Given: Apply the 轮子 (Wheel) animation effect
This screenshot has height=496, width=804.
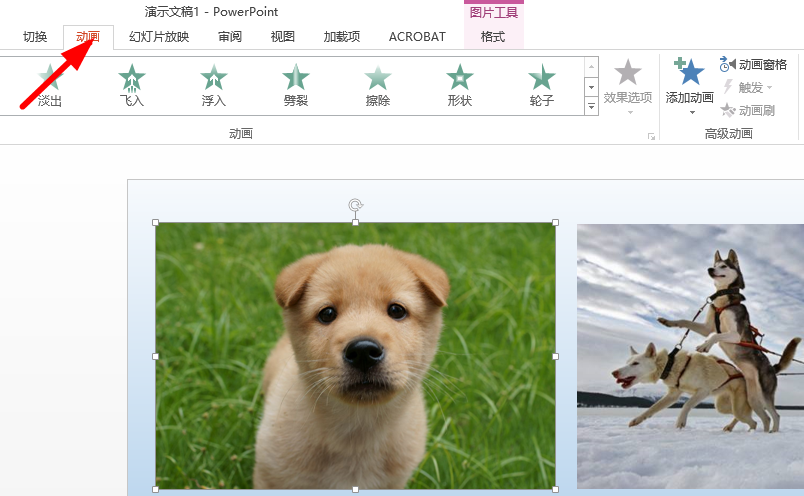Looking at the screenshot, I should click(x=542, y=86).
